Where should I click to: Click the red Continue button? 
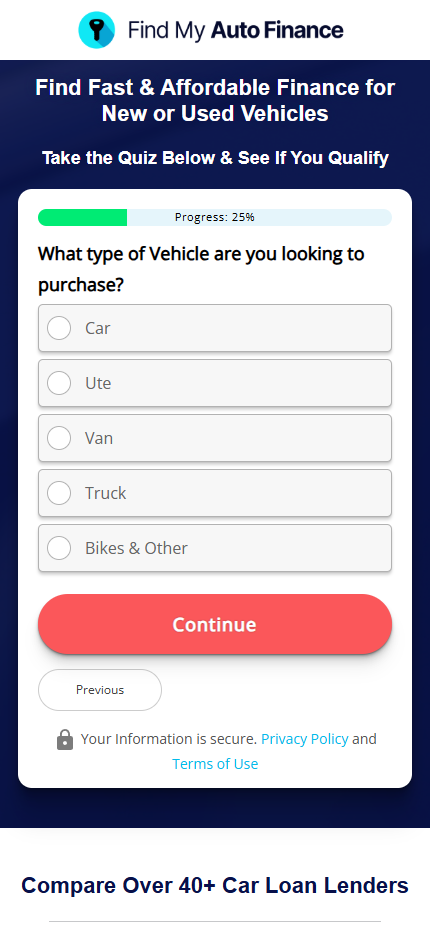215,624
